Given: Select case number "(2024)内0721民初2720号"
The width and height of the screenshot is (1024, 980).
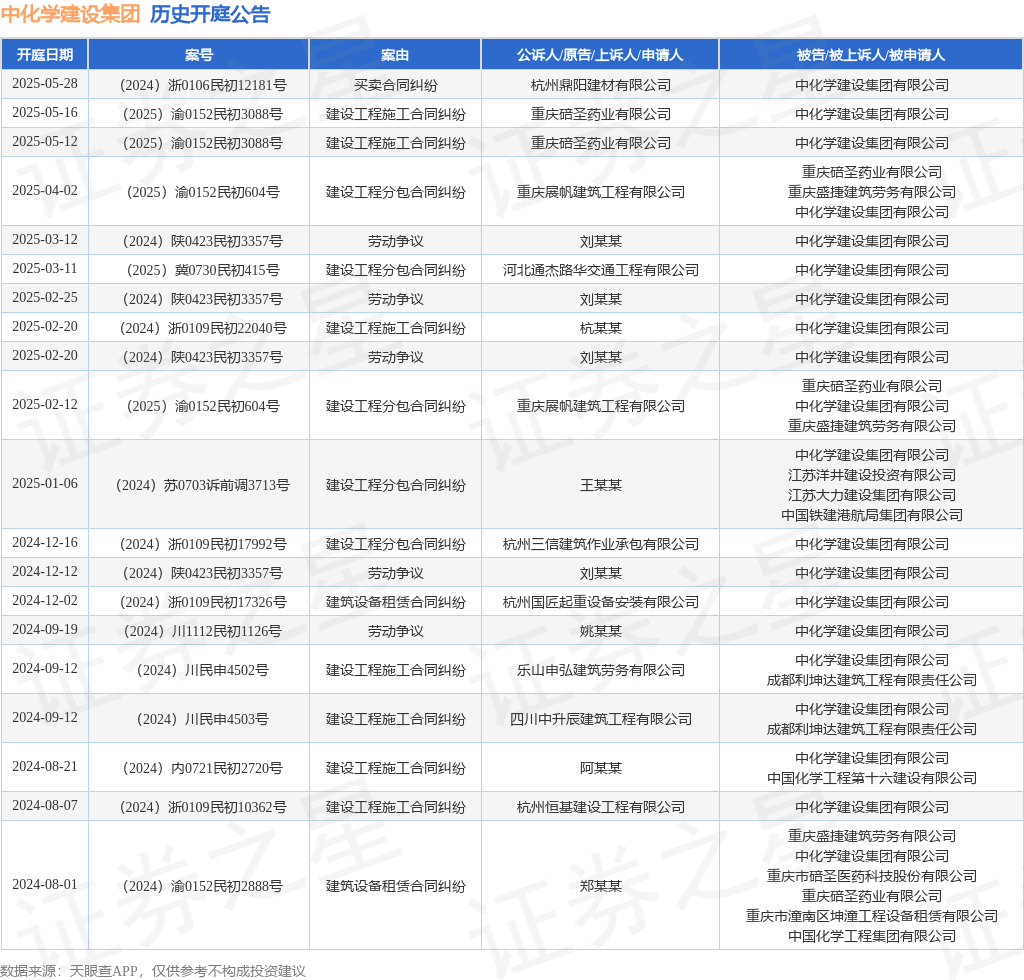Looking at the screenshot, I should click(202, 768).
